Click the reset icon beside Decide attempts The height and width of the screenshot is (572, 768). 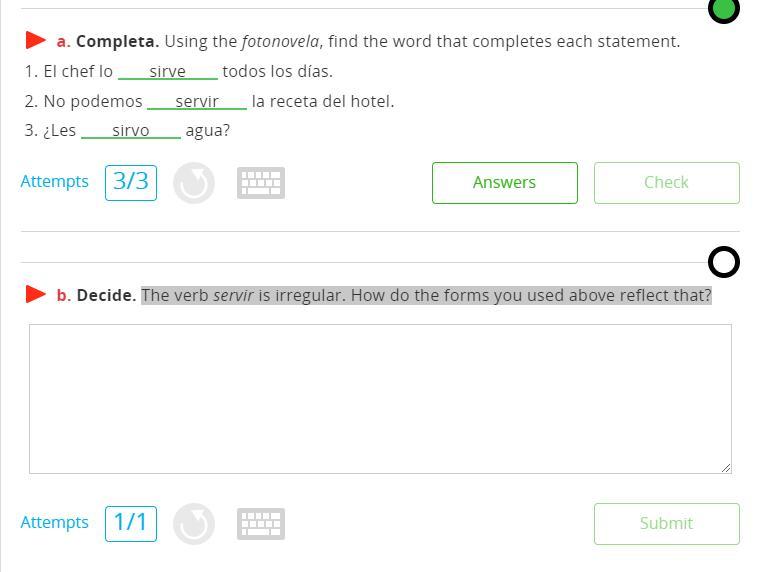[194, 524]
